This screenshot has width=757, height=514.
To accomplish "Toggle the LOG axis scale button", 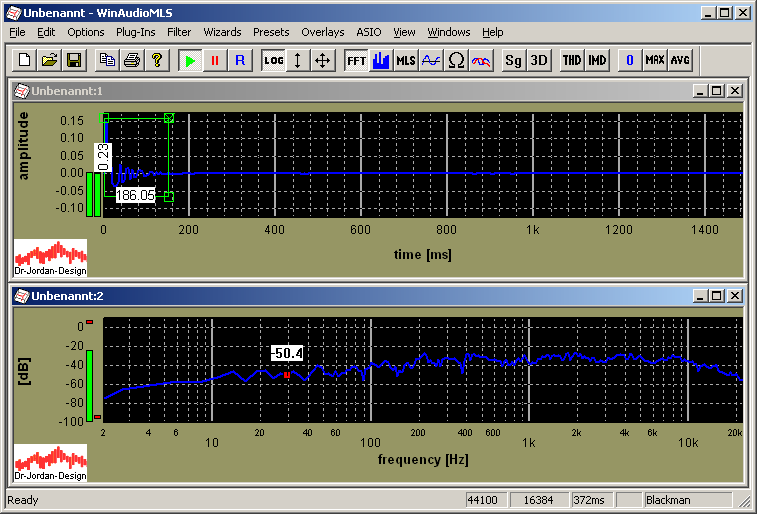I will (x=273, y=60).
